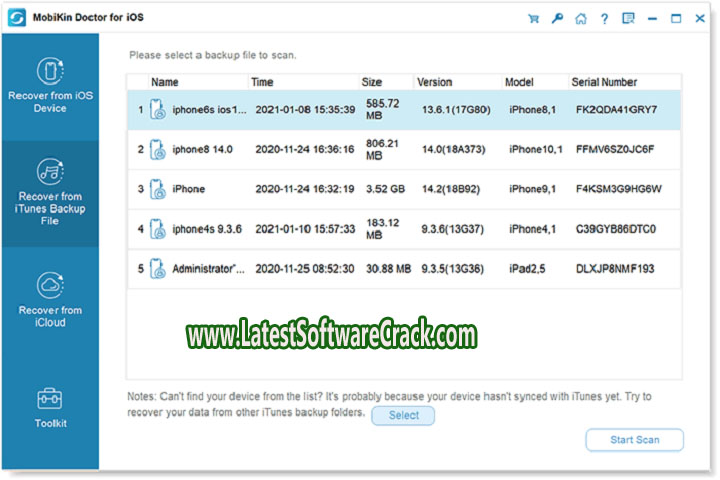Screen dimensions: 720x480
Task: Open the feedback note icon
Action: tap(628, 19)
